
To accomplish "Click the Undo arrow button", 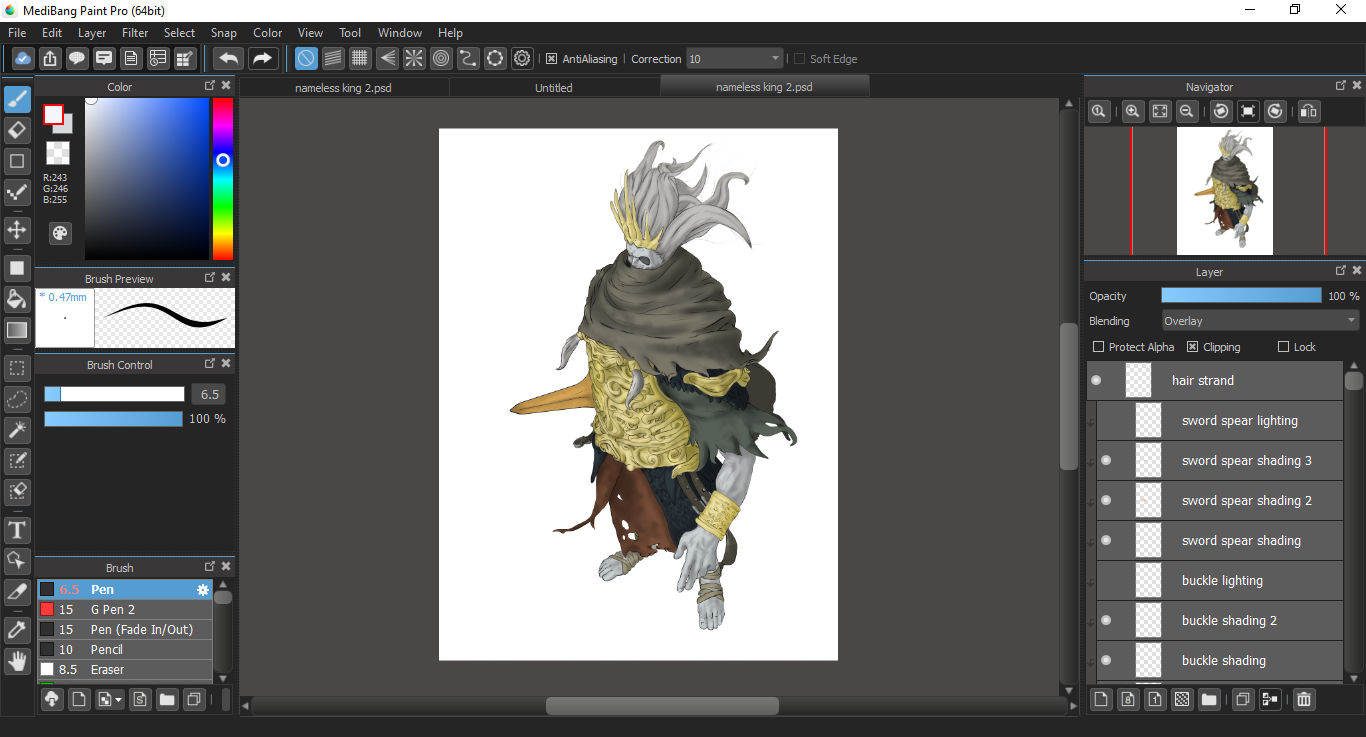I will [229, 58].
